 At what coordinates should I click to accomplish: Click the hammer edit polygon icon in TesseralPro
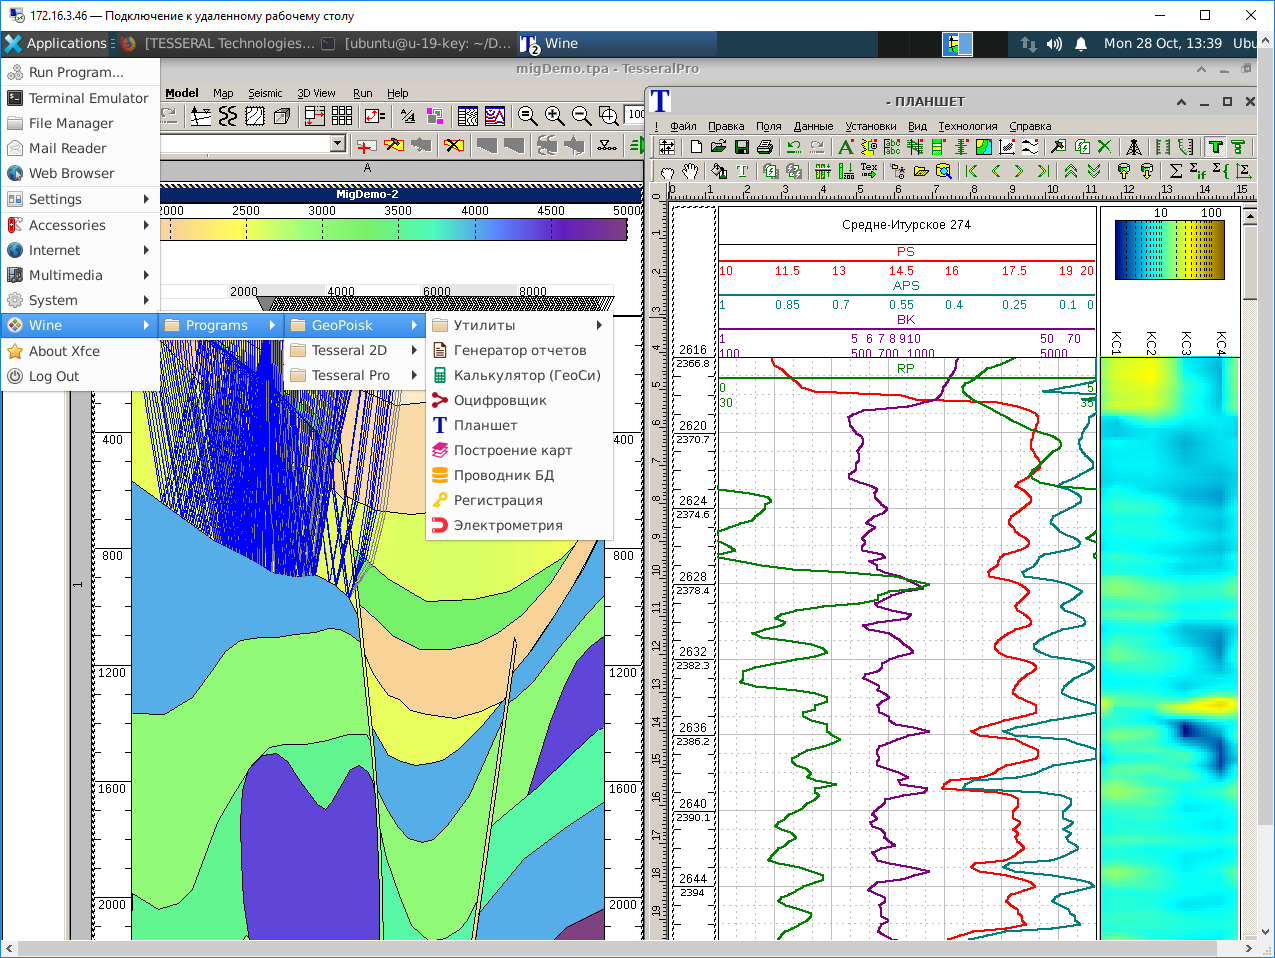394,145
